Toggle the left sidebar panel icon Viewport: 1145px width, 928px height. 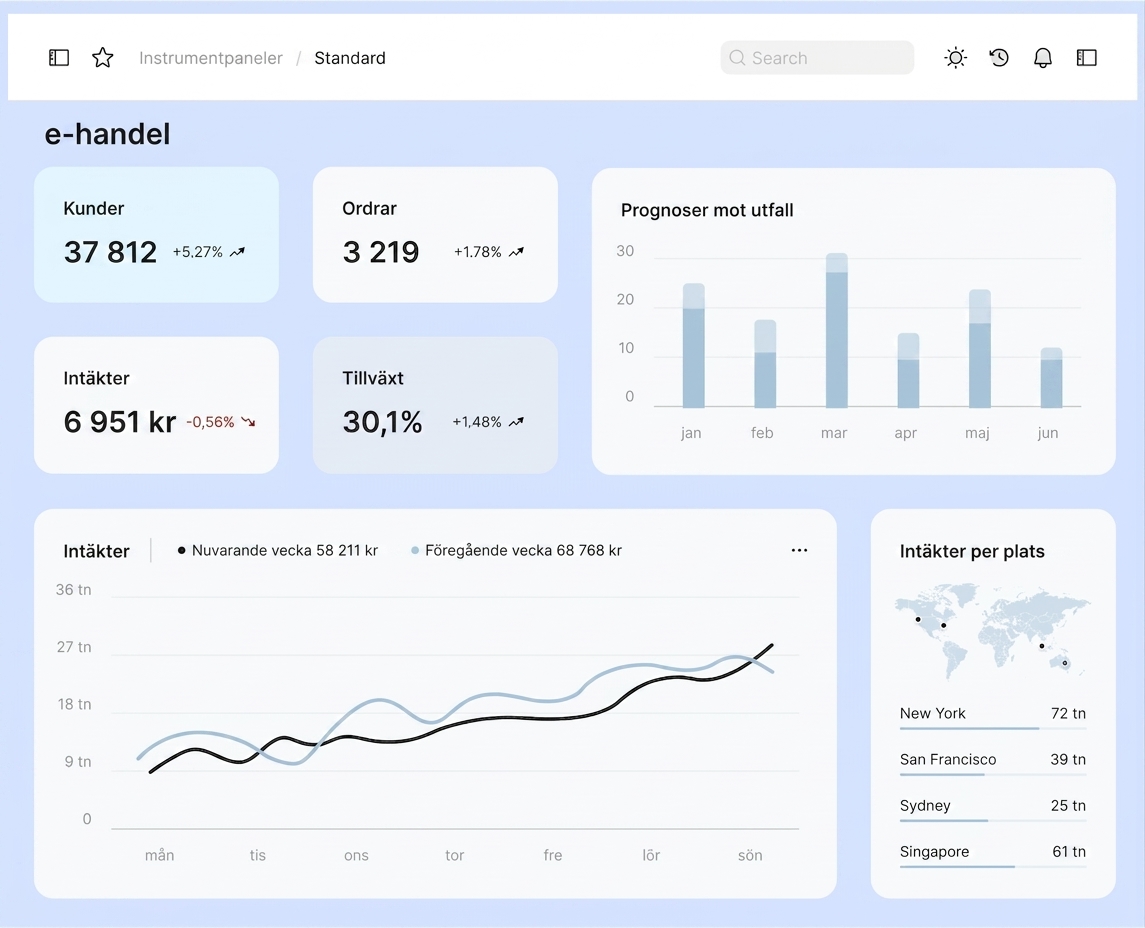tap(58, 58)
